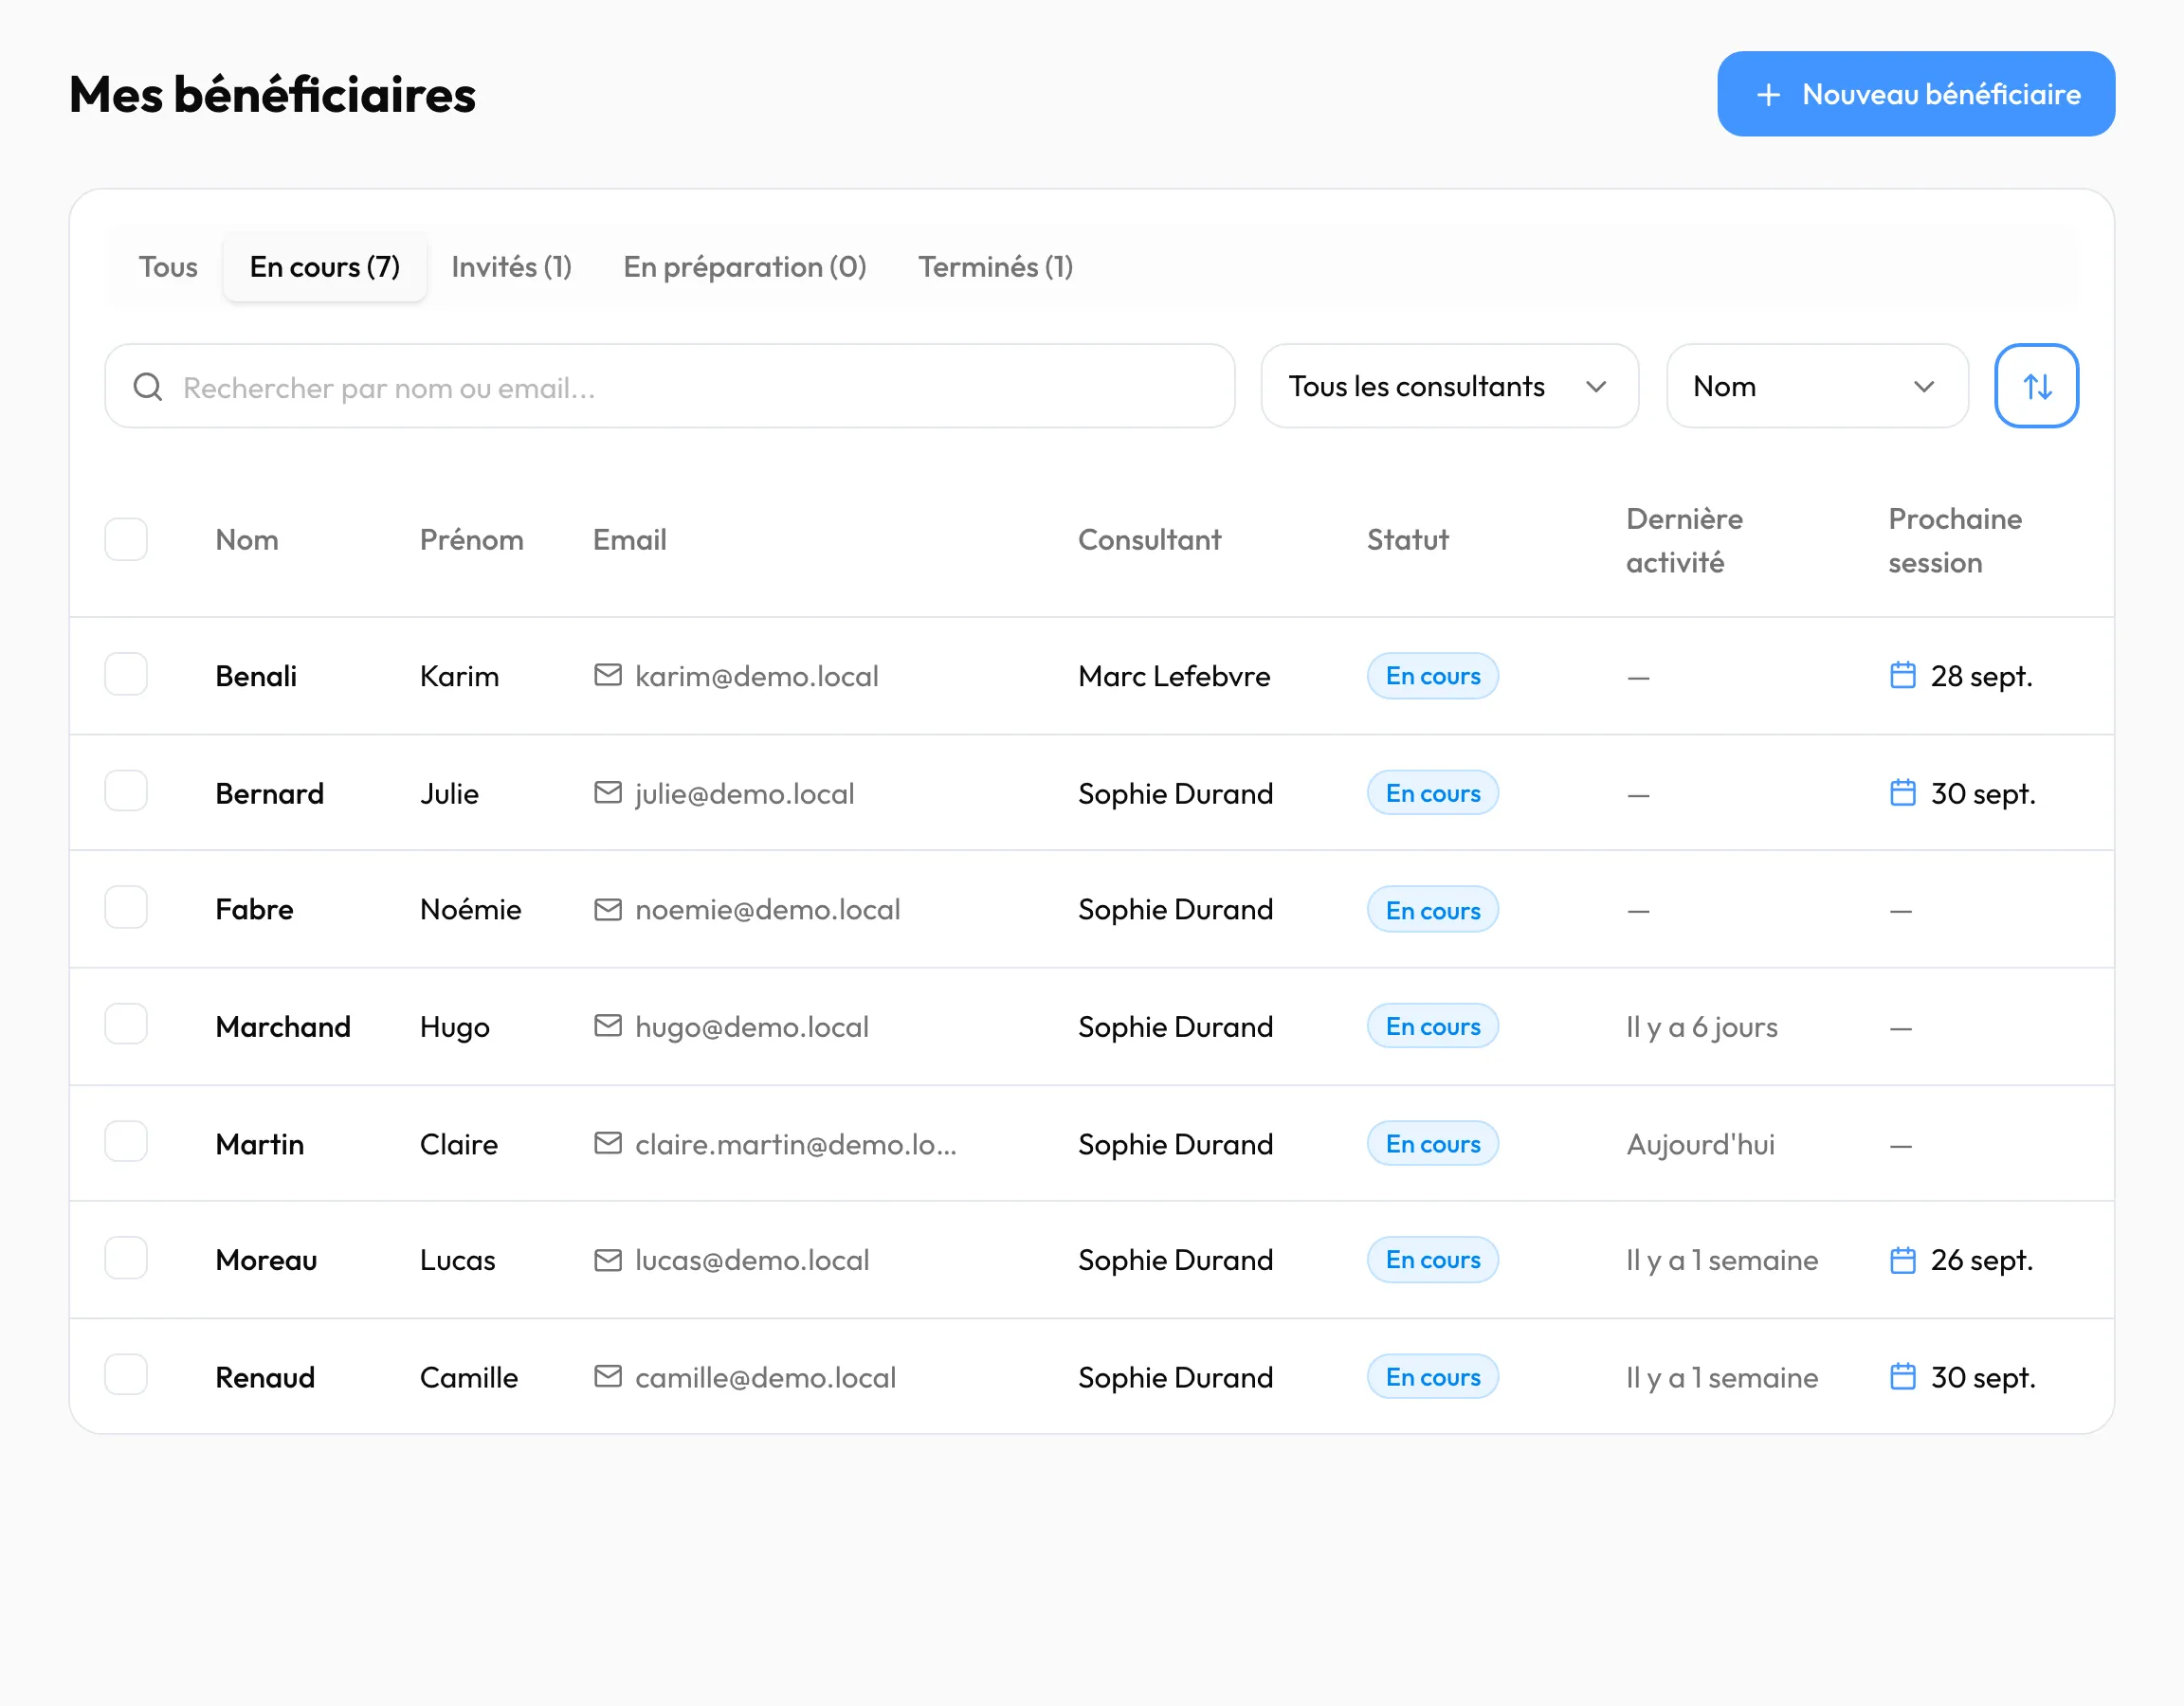
Task: Select the En cours (7) tab
Action: tap(325, 267)
